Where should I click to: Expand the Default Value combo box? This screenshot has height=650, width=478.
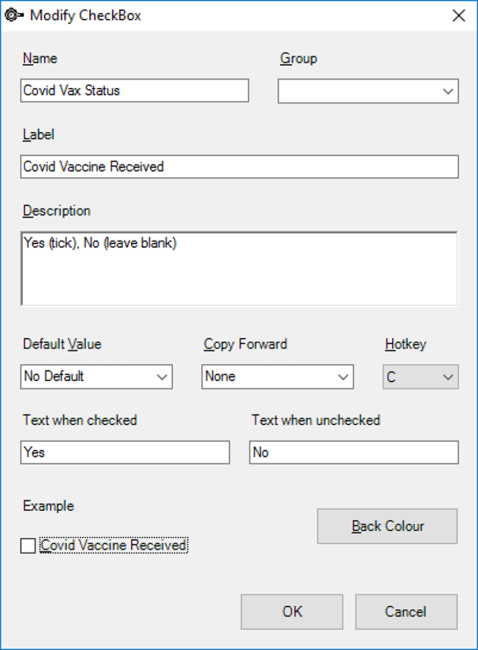coord(96,377)
